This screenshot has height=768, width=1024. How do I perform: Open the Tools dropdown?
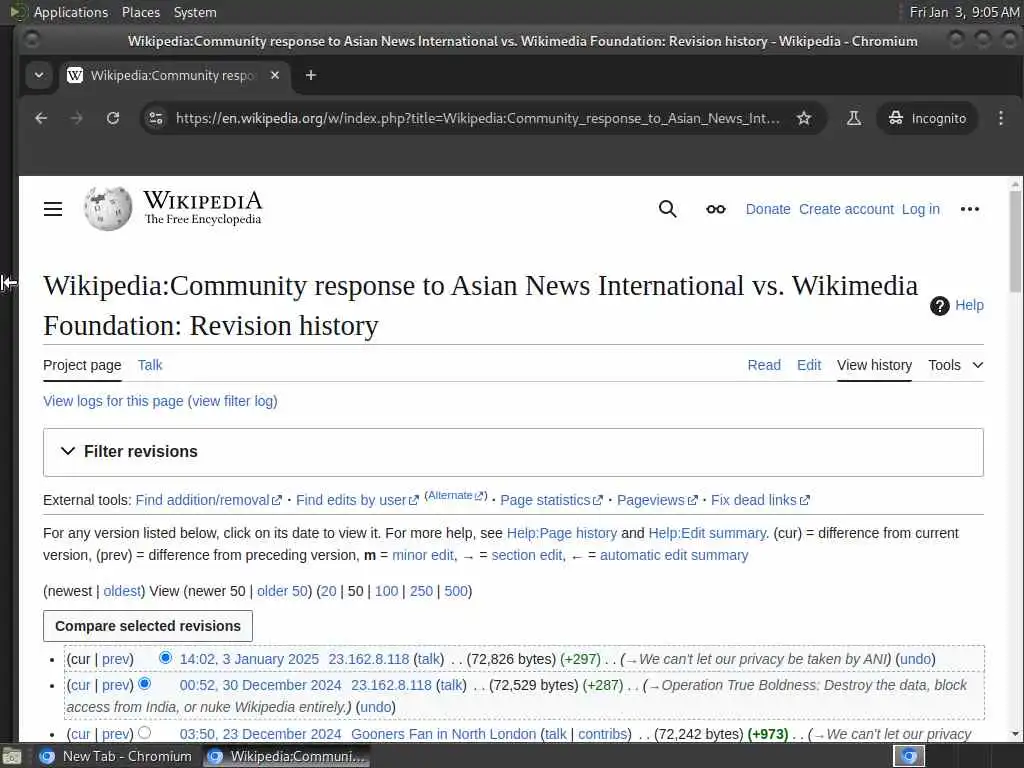955,365
